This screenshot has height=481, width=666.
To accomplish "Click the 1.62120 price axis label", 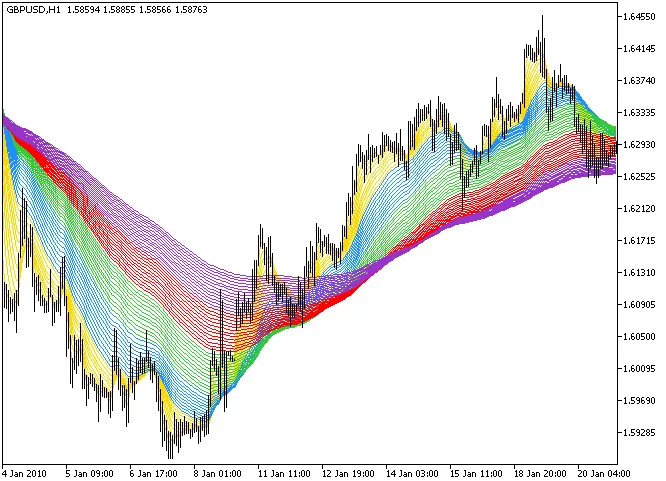I will 637,209.
